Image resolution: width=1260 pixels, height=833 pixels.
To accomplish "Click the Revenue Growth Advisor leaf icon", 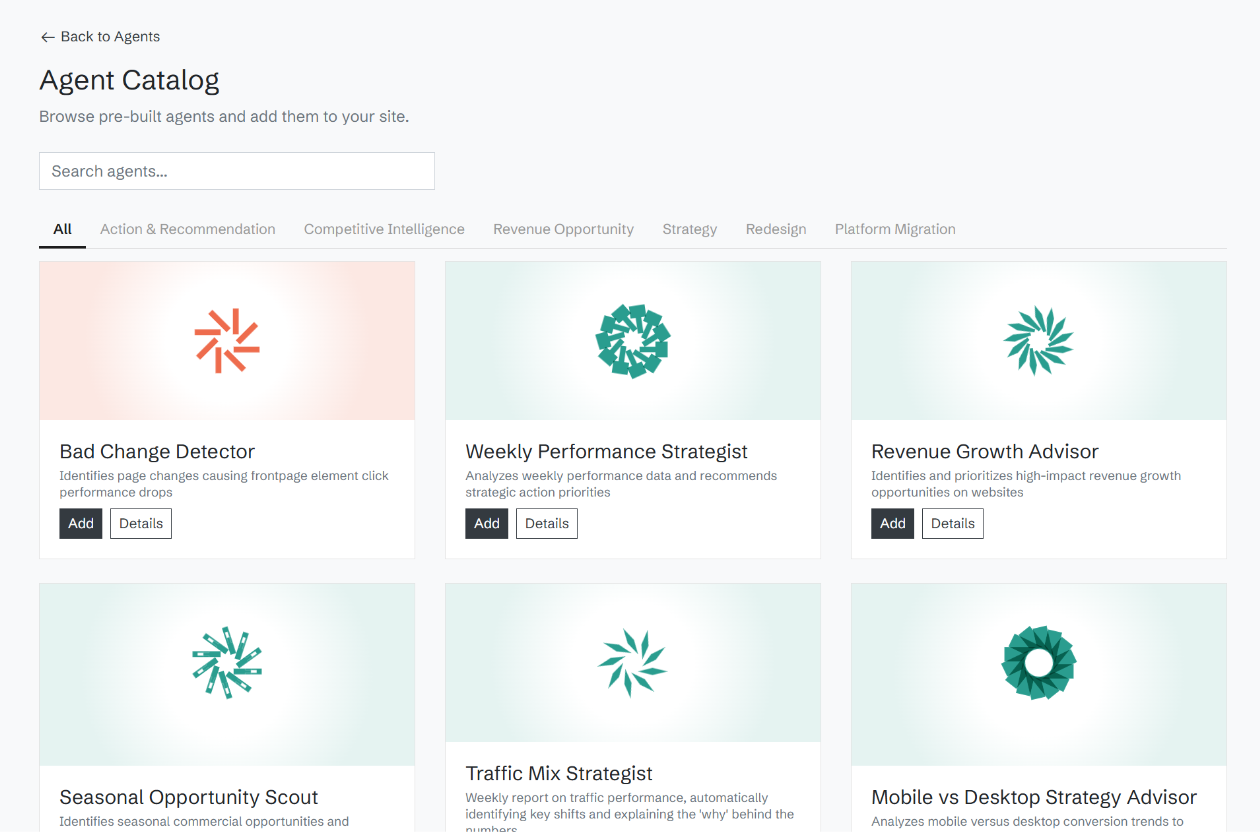I will point(1039,341).
